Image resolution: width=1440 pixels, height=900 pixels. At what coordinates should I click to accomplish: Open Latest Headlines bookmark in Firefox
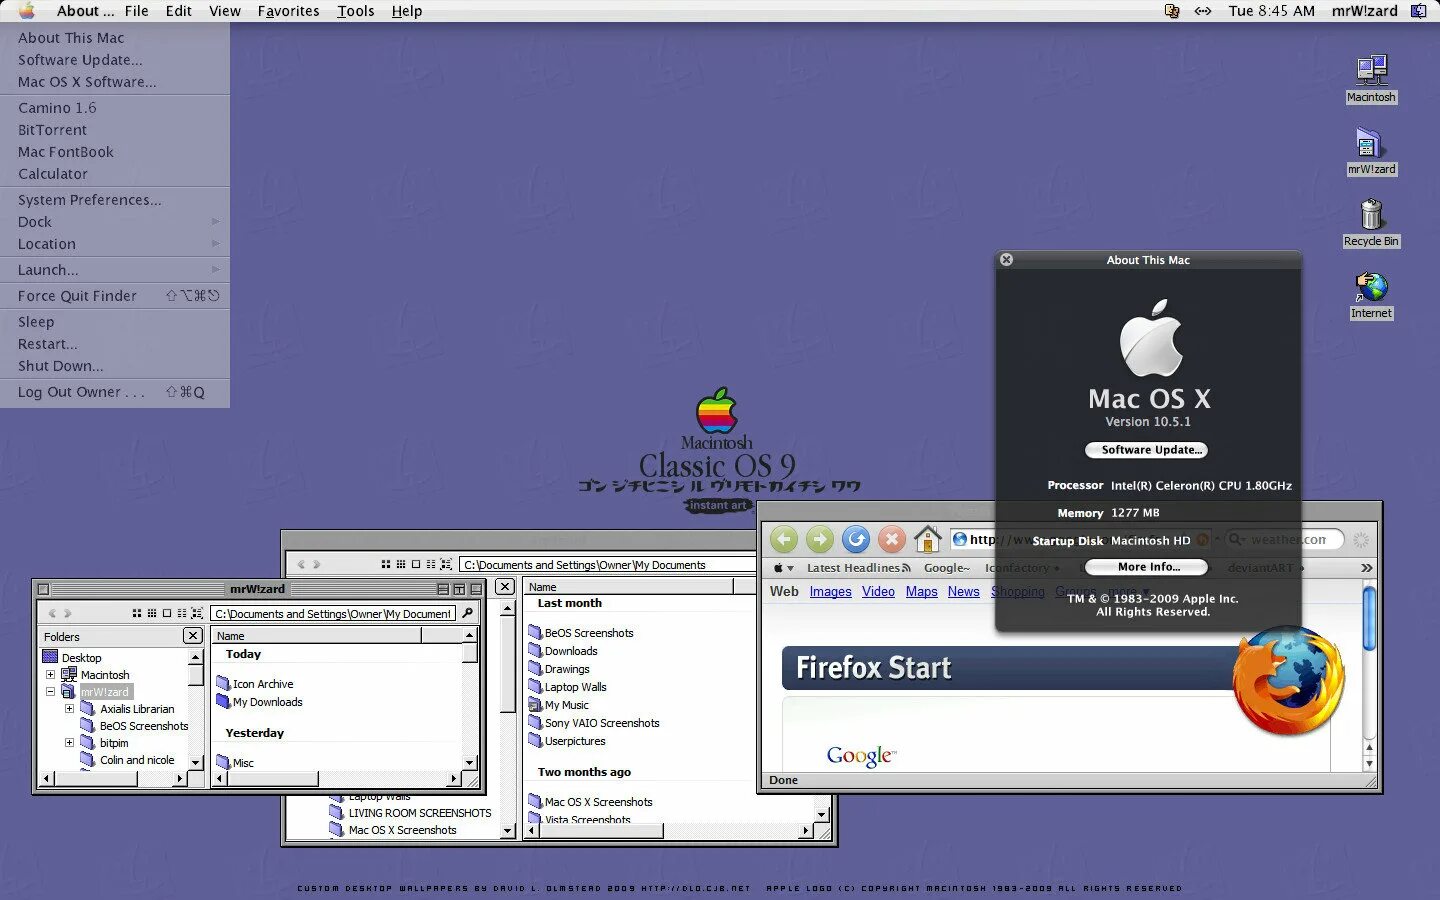pos(858,568)
